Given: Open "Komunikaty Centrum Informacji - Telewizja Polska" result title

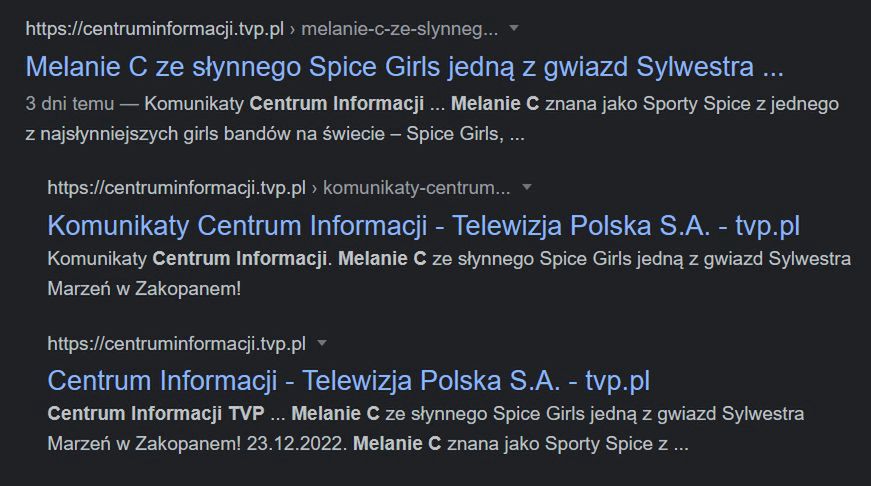Looking at the screenshot, I should [x=423, y=225].
